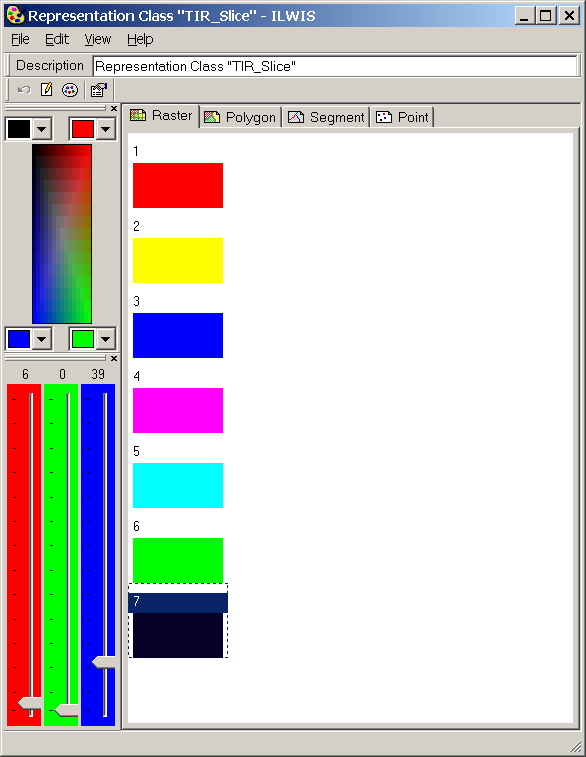Select class 3 blue swatch

(x=178, y=336)
